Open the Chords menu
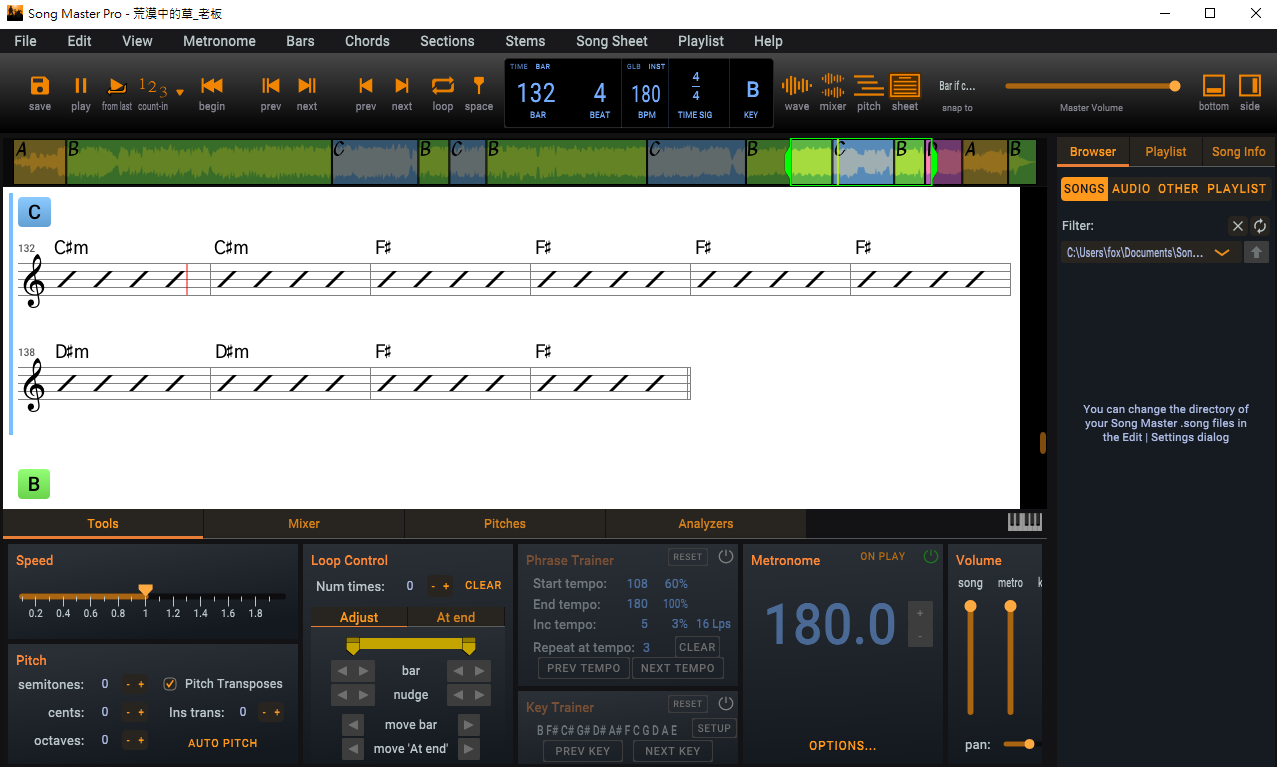The height and width of the screenshot is (767, 1277). (367, 41)
